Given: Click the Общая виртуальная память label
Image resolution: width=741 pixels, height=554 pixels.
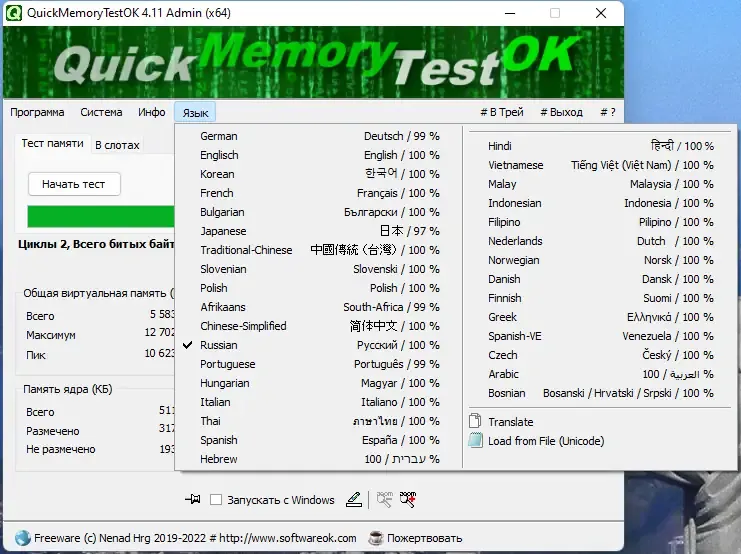Looking at the screenshot, I should pyautogui.click(x=99, y=293).
